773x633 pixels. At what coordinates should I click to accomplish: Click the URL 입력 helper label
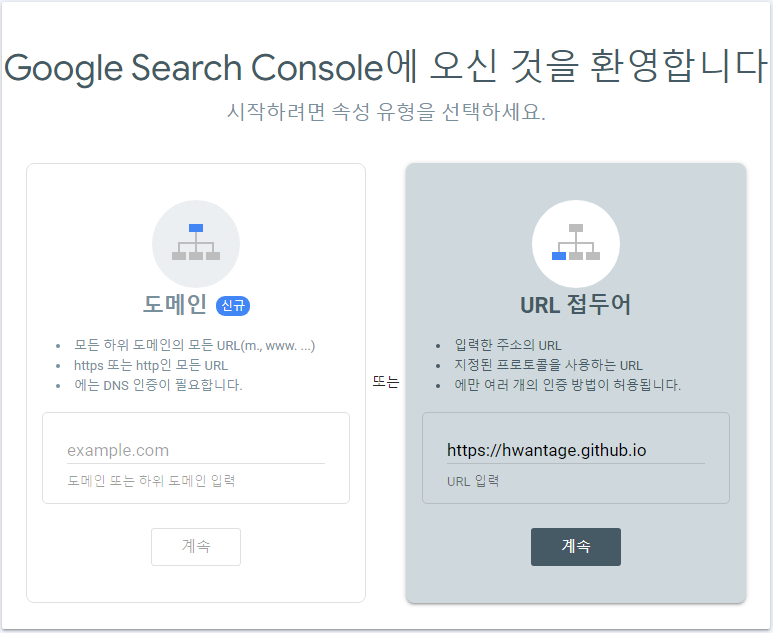click(473, 481)
